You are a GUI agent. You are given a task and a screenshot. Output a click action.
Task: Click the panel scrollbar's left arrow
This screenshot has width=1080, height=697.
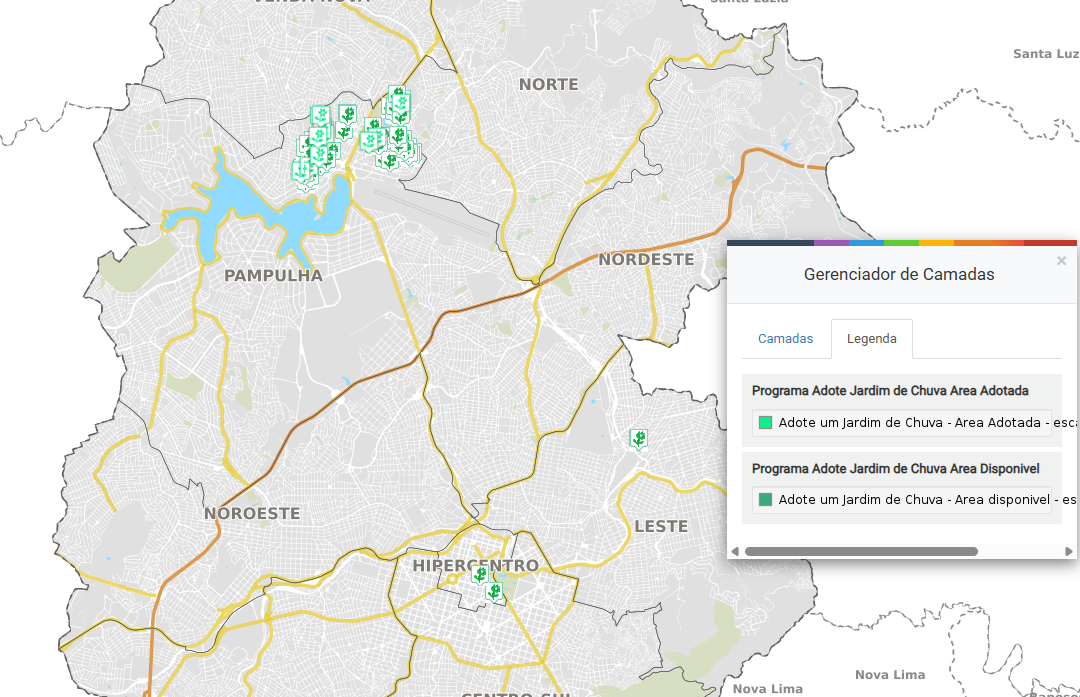pos(735,552)
